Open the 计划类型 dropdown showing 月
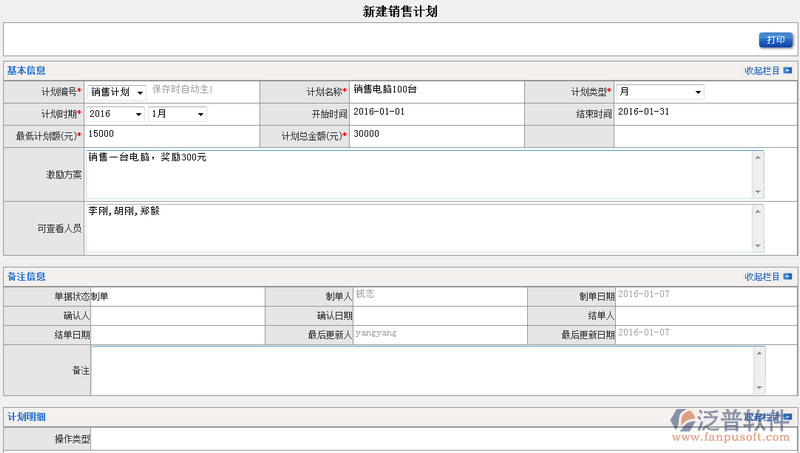Image resolution: width=800 pixels, height=453 pixels. [659, 92]
